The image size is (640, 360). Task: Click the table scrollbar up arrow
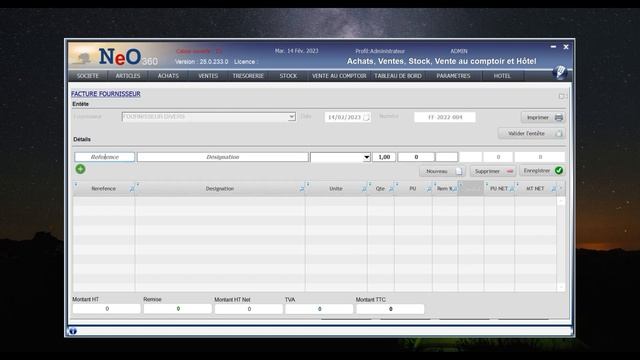561,201
